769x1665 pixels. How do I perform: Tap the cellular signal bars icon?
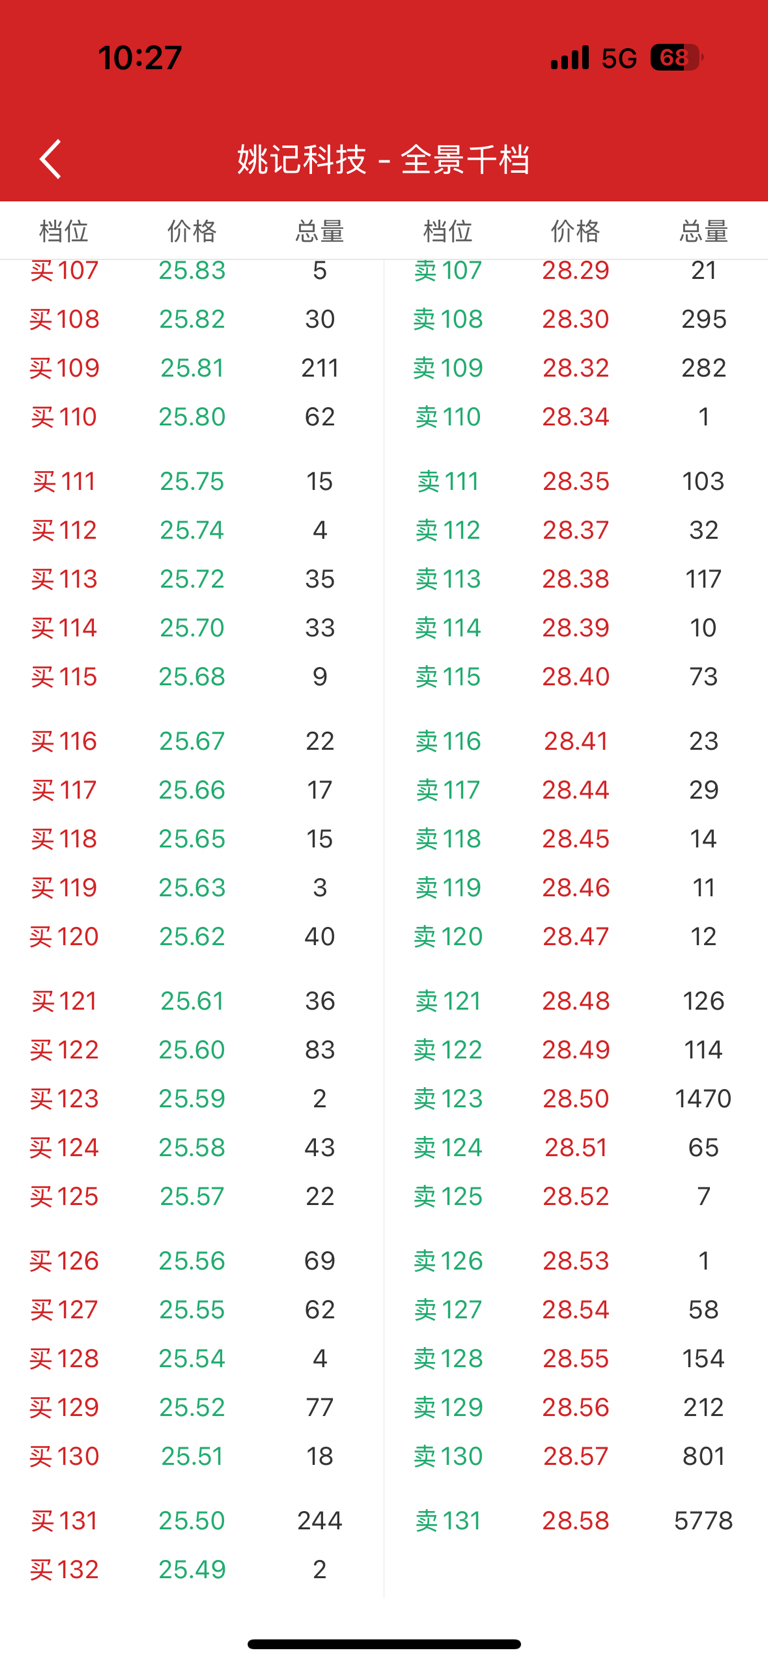point(570,58)
